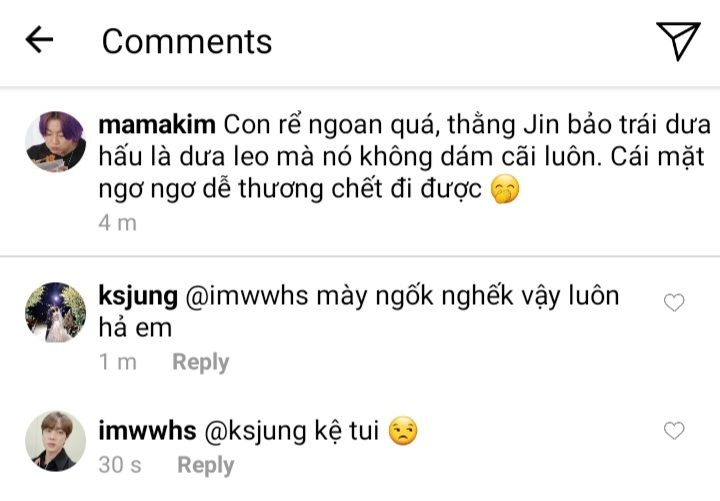Click the mamakim username
The width and height of the screenshot is (720, 501).
click(157, 125)
